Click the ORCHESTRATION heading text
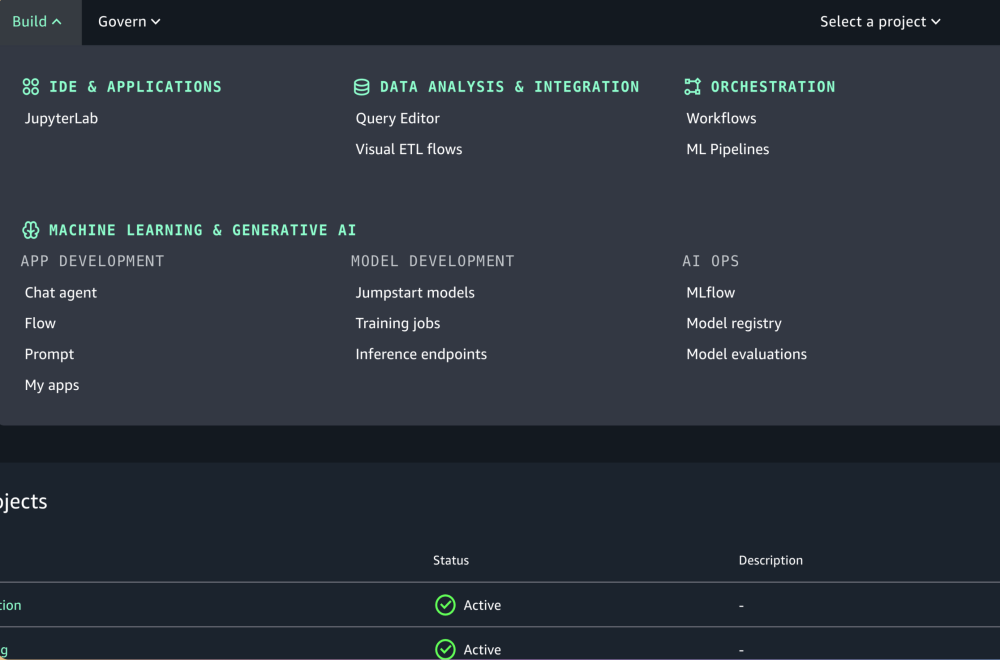 pyautogui.click(x=773, y=87)
